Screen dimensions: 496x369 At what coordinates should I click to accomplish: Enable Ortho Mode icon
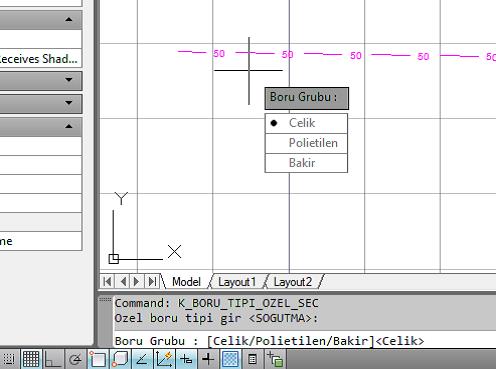click(x=53, y=359)
